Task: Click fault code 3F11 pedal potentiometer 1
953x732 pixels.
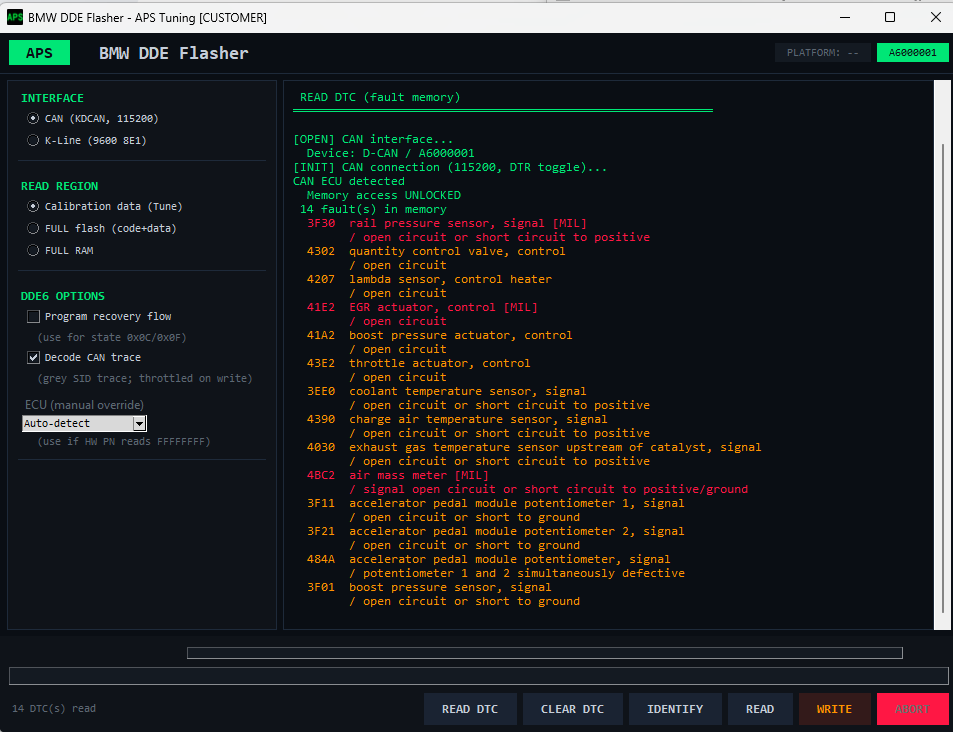Action: coord(495,503)
